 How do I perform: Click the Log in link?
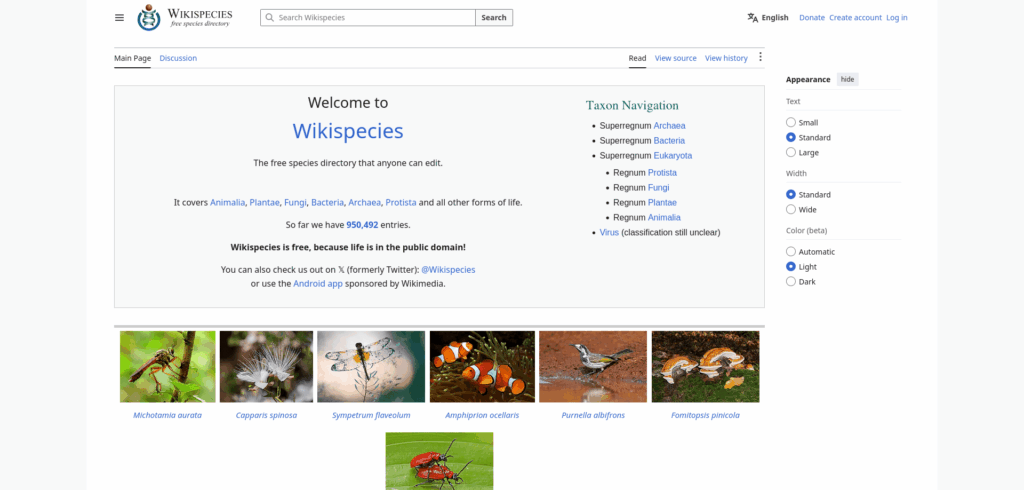(x=897, y=18)
